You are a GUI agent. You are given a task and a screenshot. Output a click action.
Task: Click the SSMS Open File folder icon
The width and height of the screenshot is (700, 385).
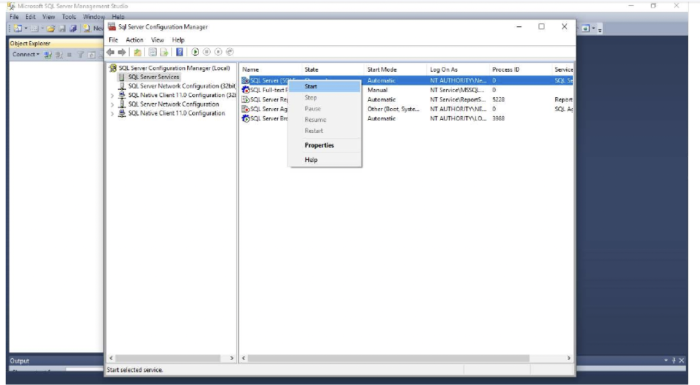[50, 29]
